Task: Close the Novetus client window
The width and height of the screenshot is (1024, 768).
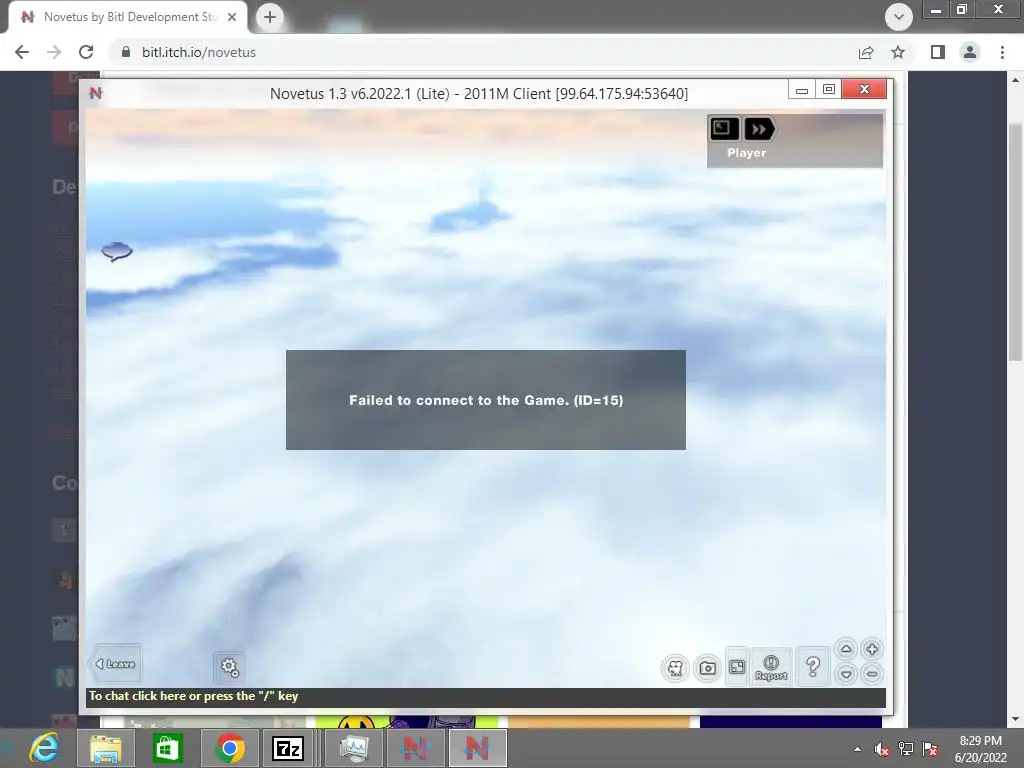Action: [x=864, y=89]
